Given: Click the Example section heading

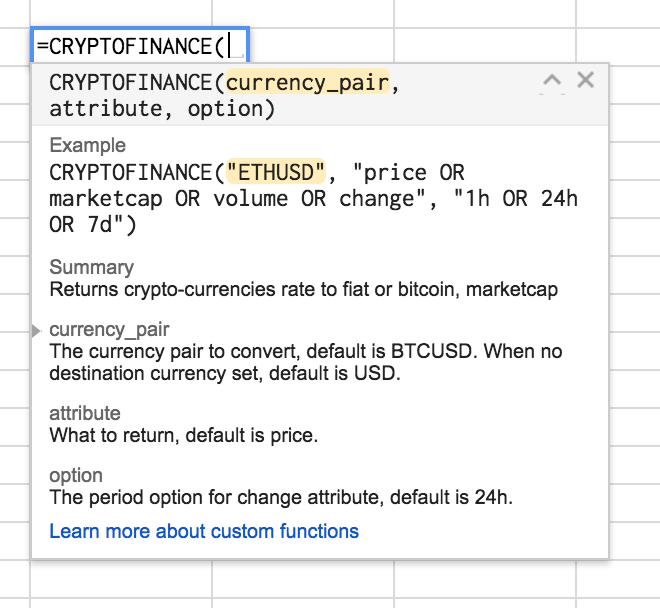Looking at the screenshot, I should pos(87,145).
